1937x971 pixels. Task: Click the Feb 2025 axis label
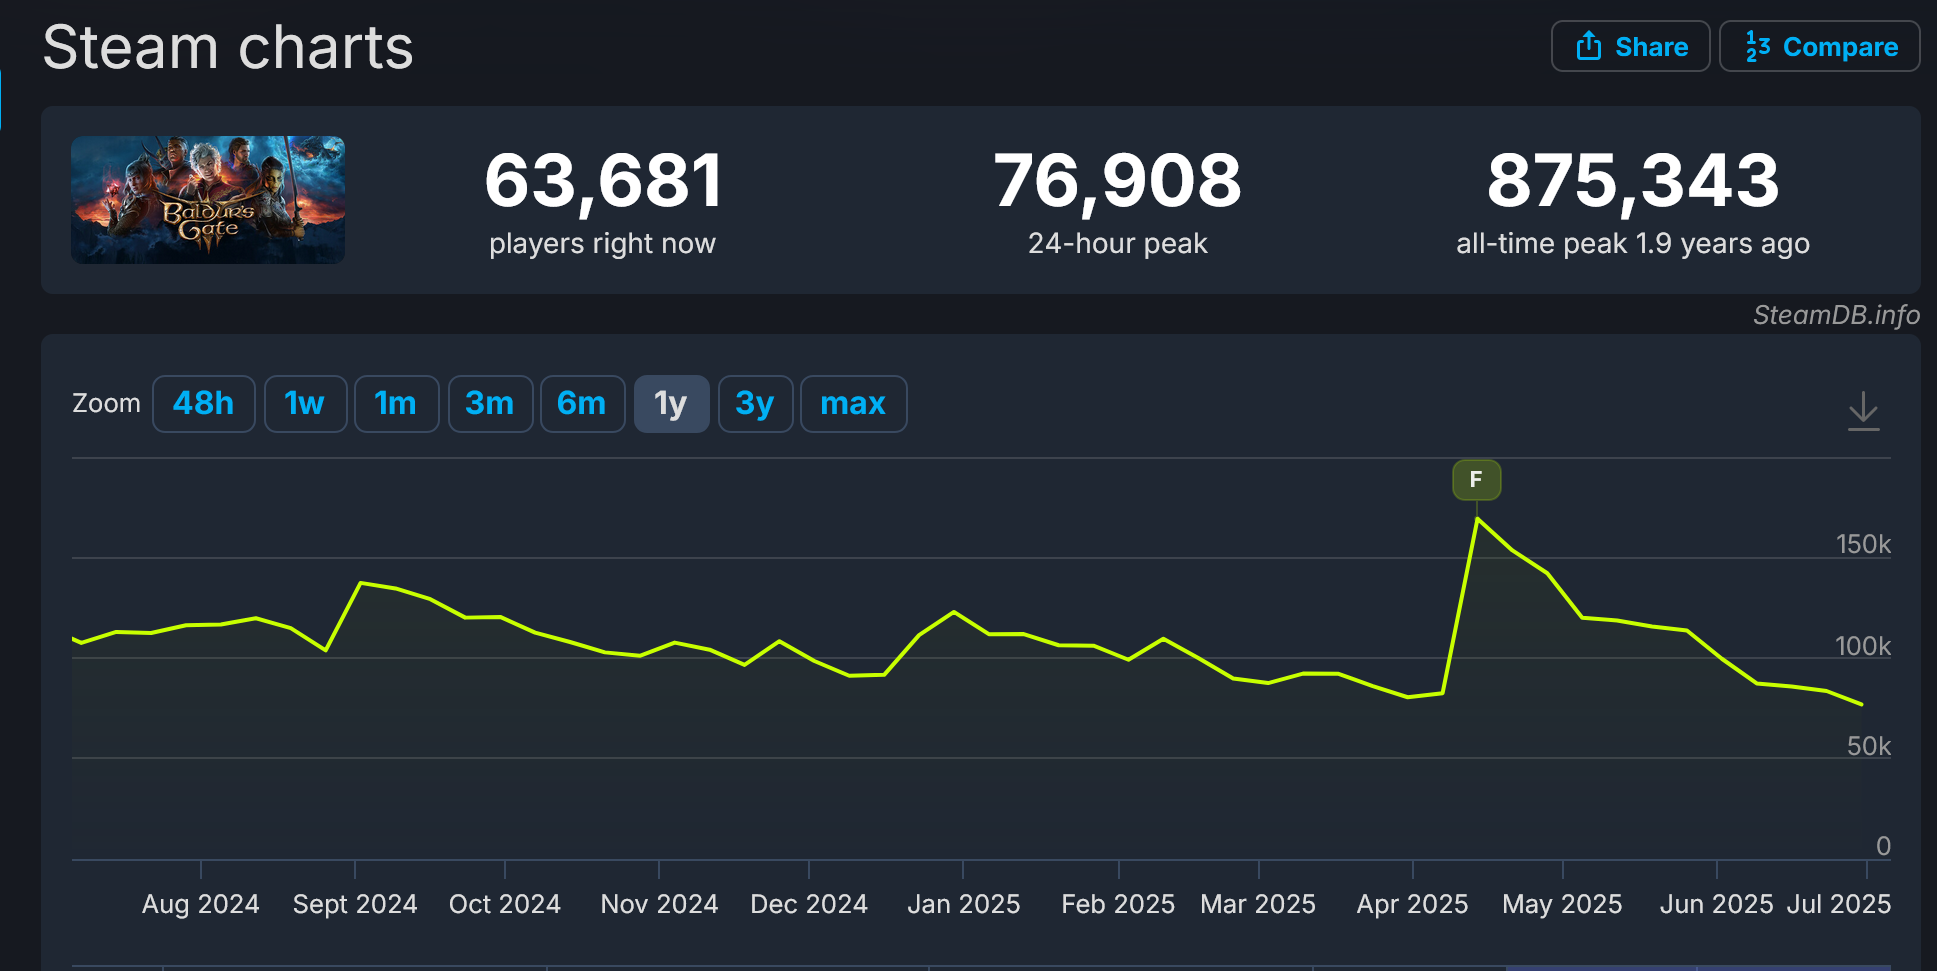click(1118, 904)
